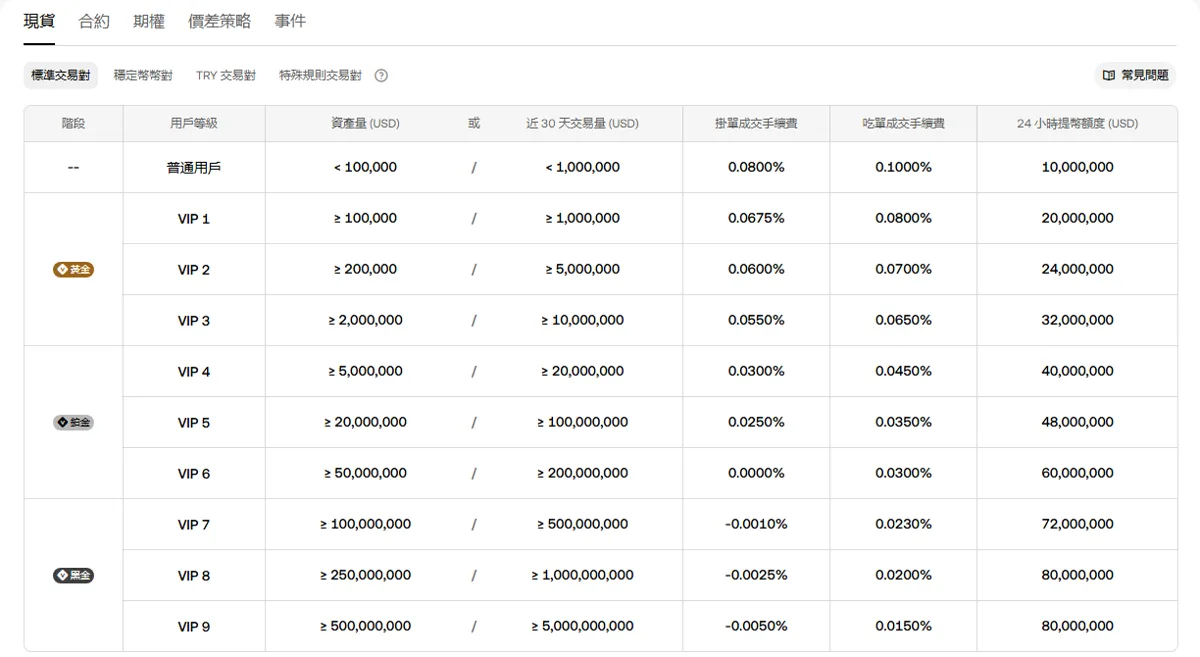The image size is (1200, 657).
Task: Switch to the 價差策略 tab
Action: point(220,21)
